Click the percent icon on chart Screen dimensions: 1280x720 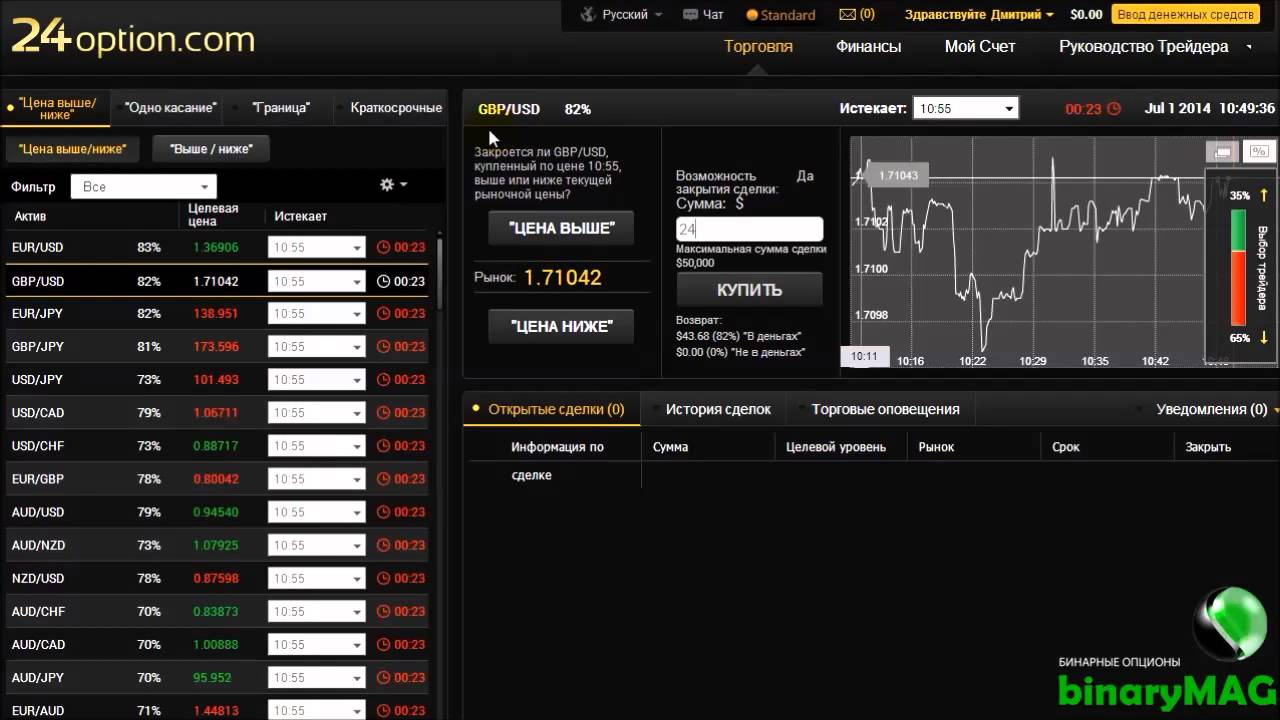click(x=1258, y=152)
